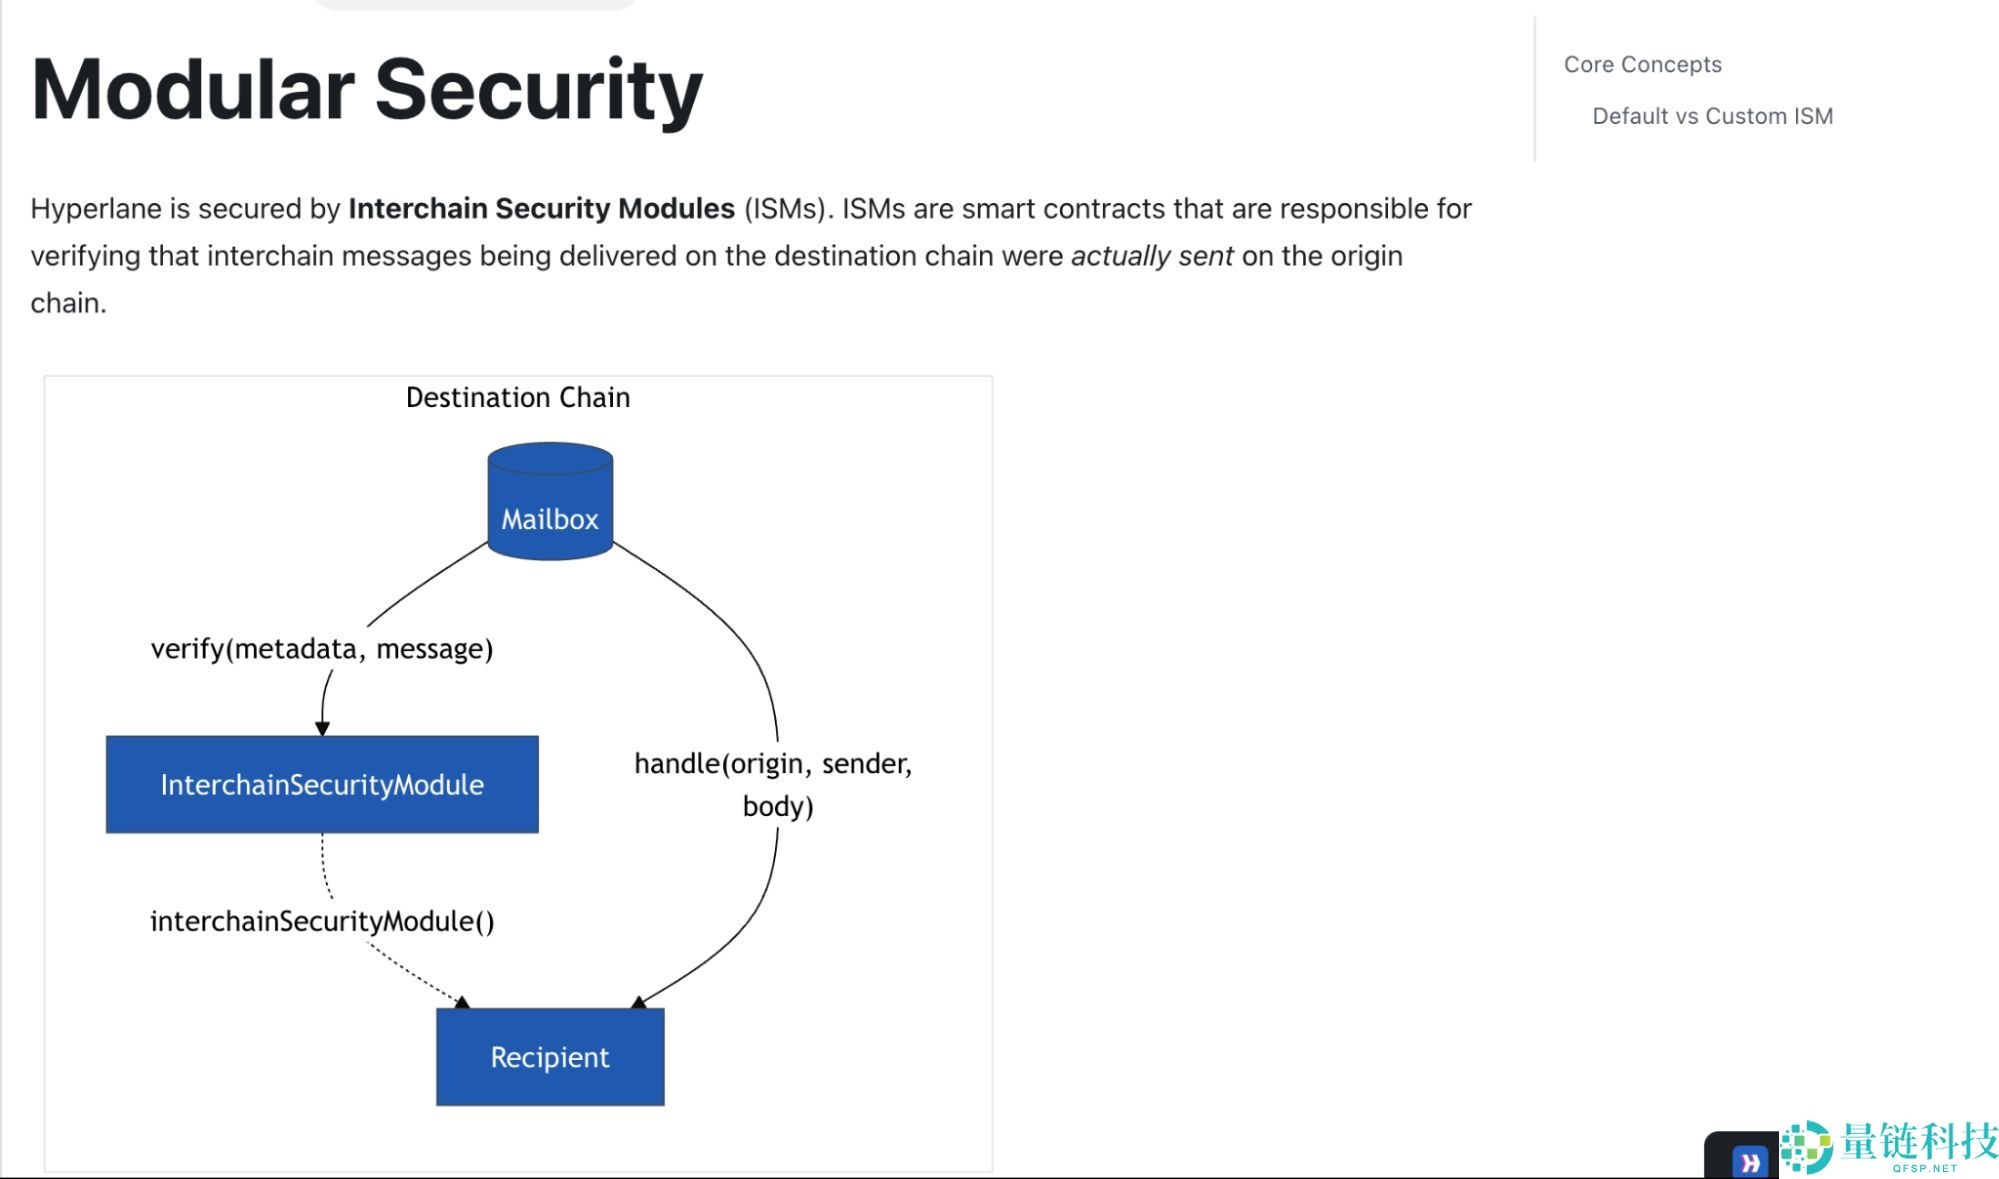Click the handle(origin, sender, body) label

(774, 784)
